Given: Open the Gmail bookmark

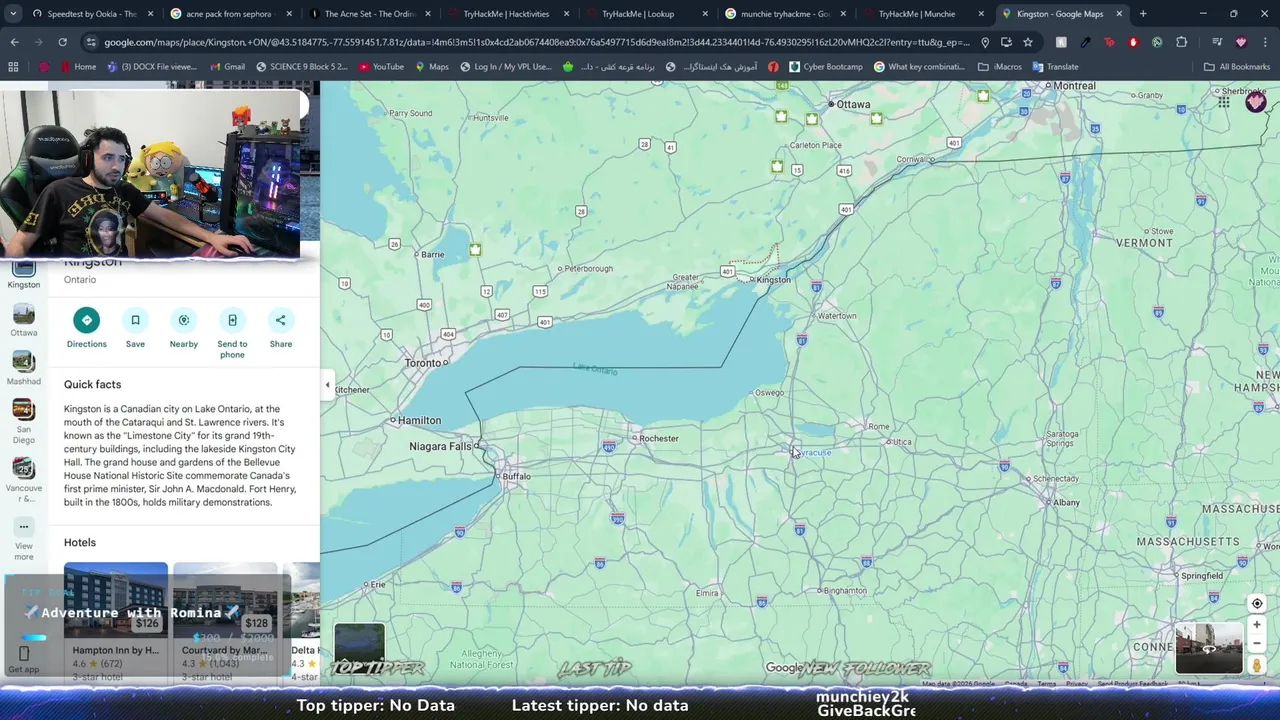Looking at the screenshot, I should [x=227, y=67].
